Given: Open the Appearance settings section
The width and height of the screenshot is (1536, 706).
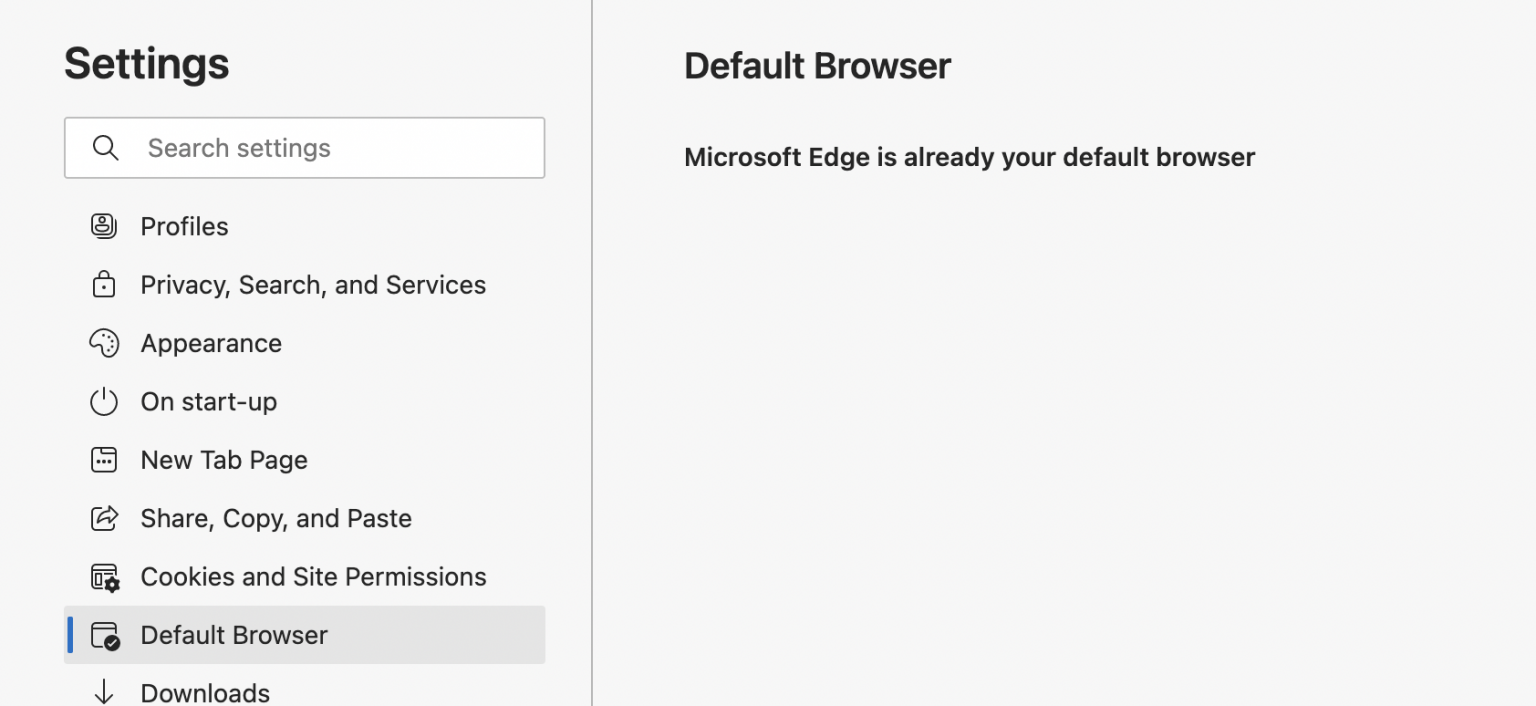Looking at the screenshot, I should point(211,343).
